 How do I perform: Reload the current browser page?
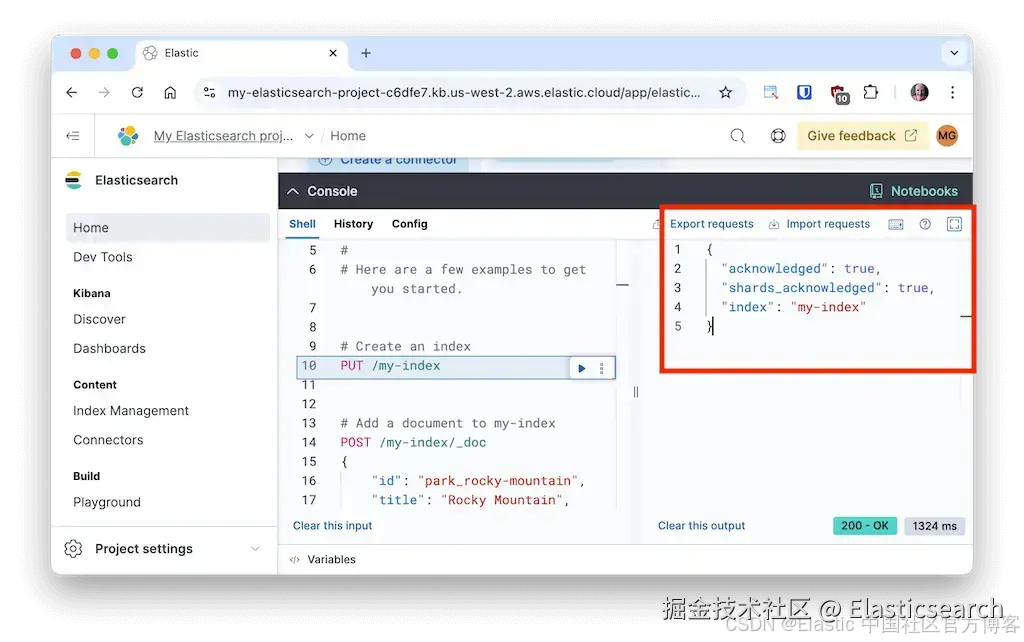137,93
